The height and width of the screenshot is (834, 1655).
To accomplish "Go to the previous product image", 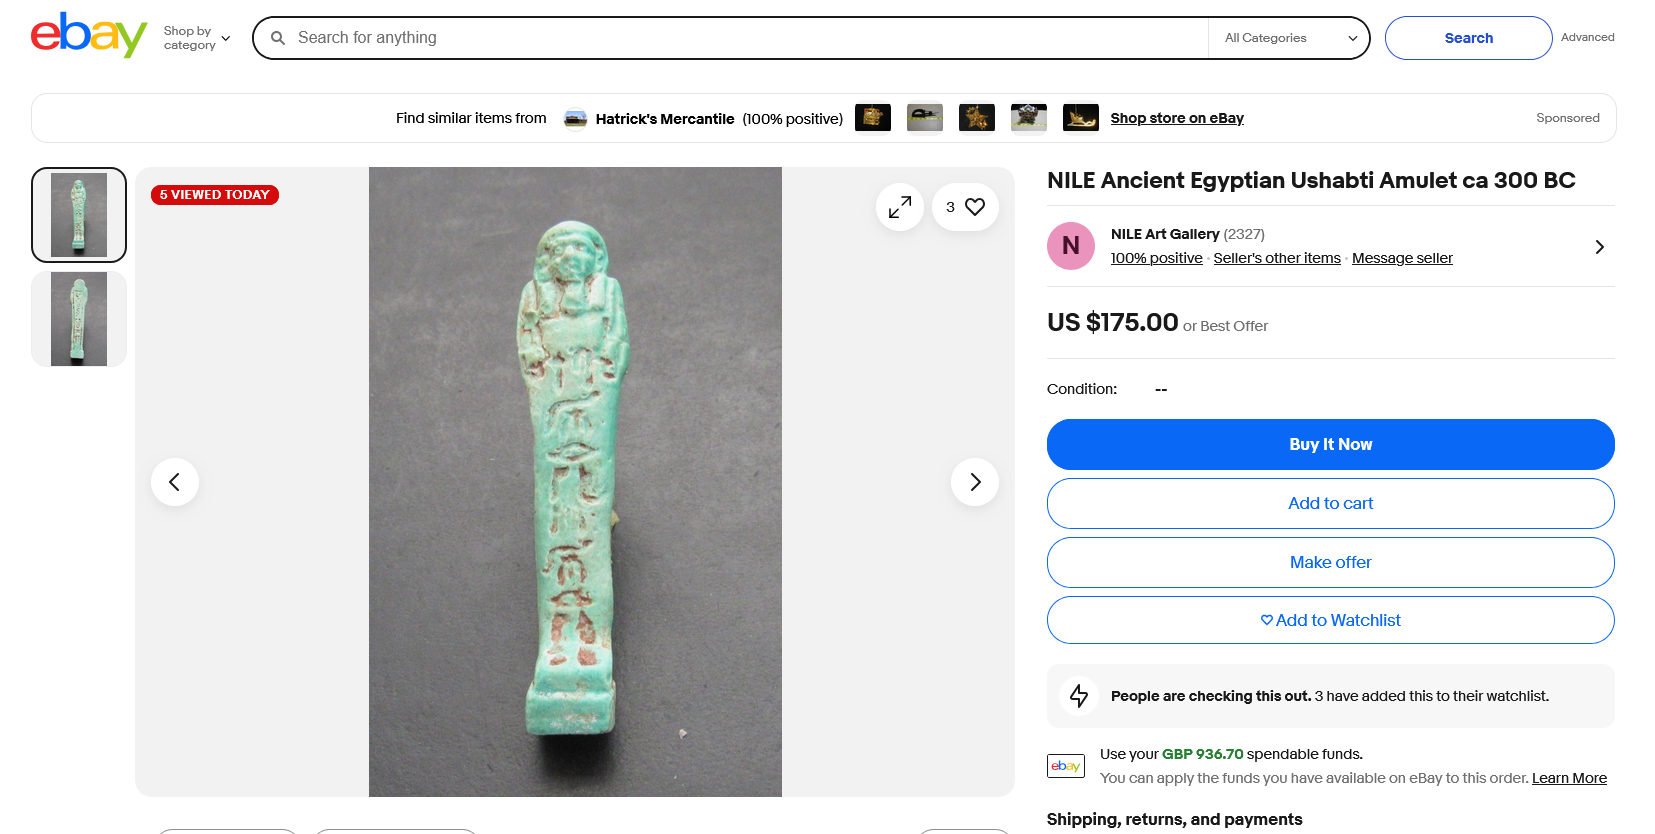I will 175,482.
